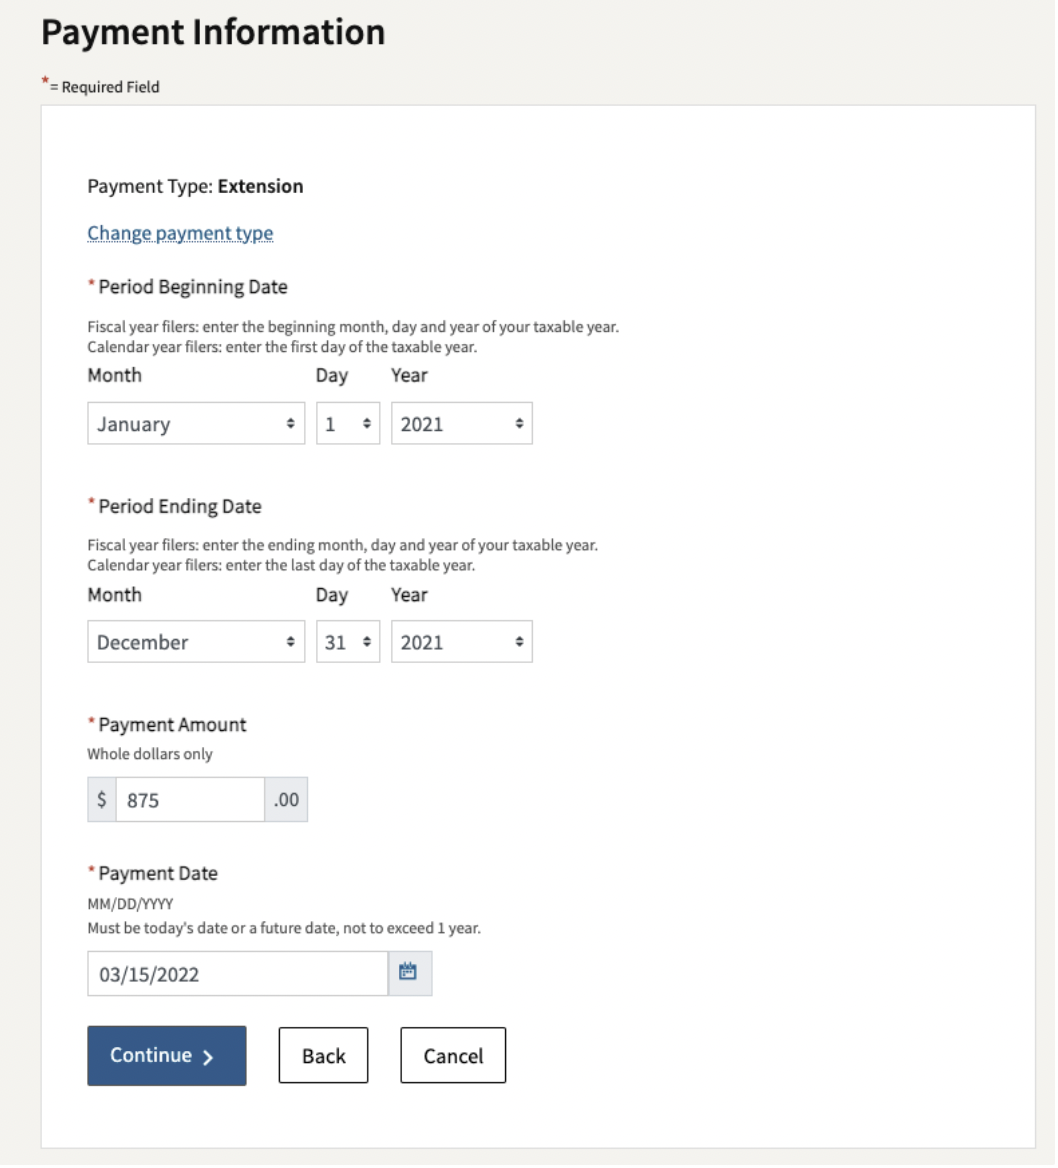This screenshot has height=1168, width=1058.
Task: Click the chevron arrow on Continue button
Action: pos(209,1059)
